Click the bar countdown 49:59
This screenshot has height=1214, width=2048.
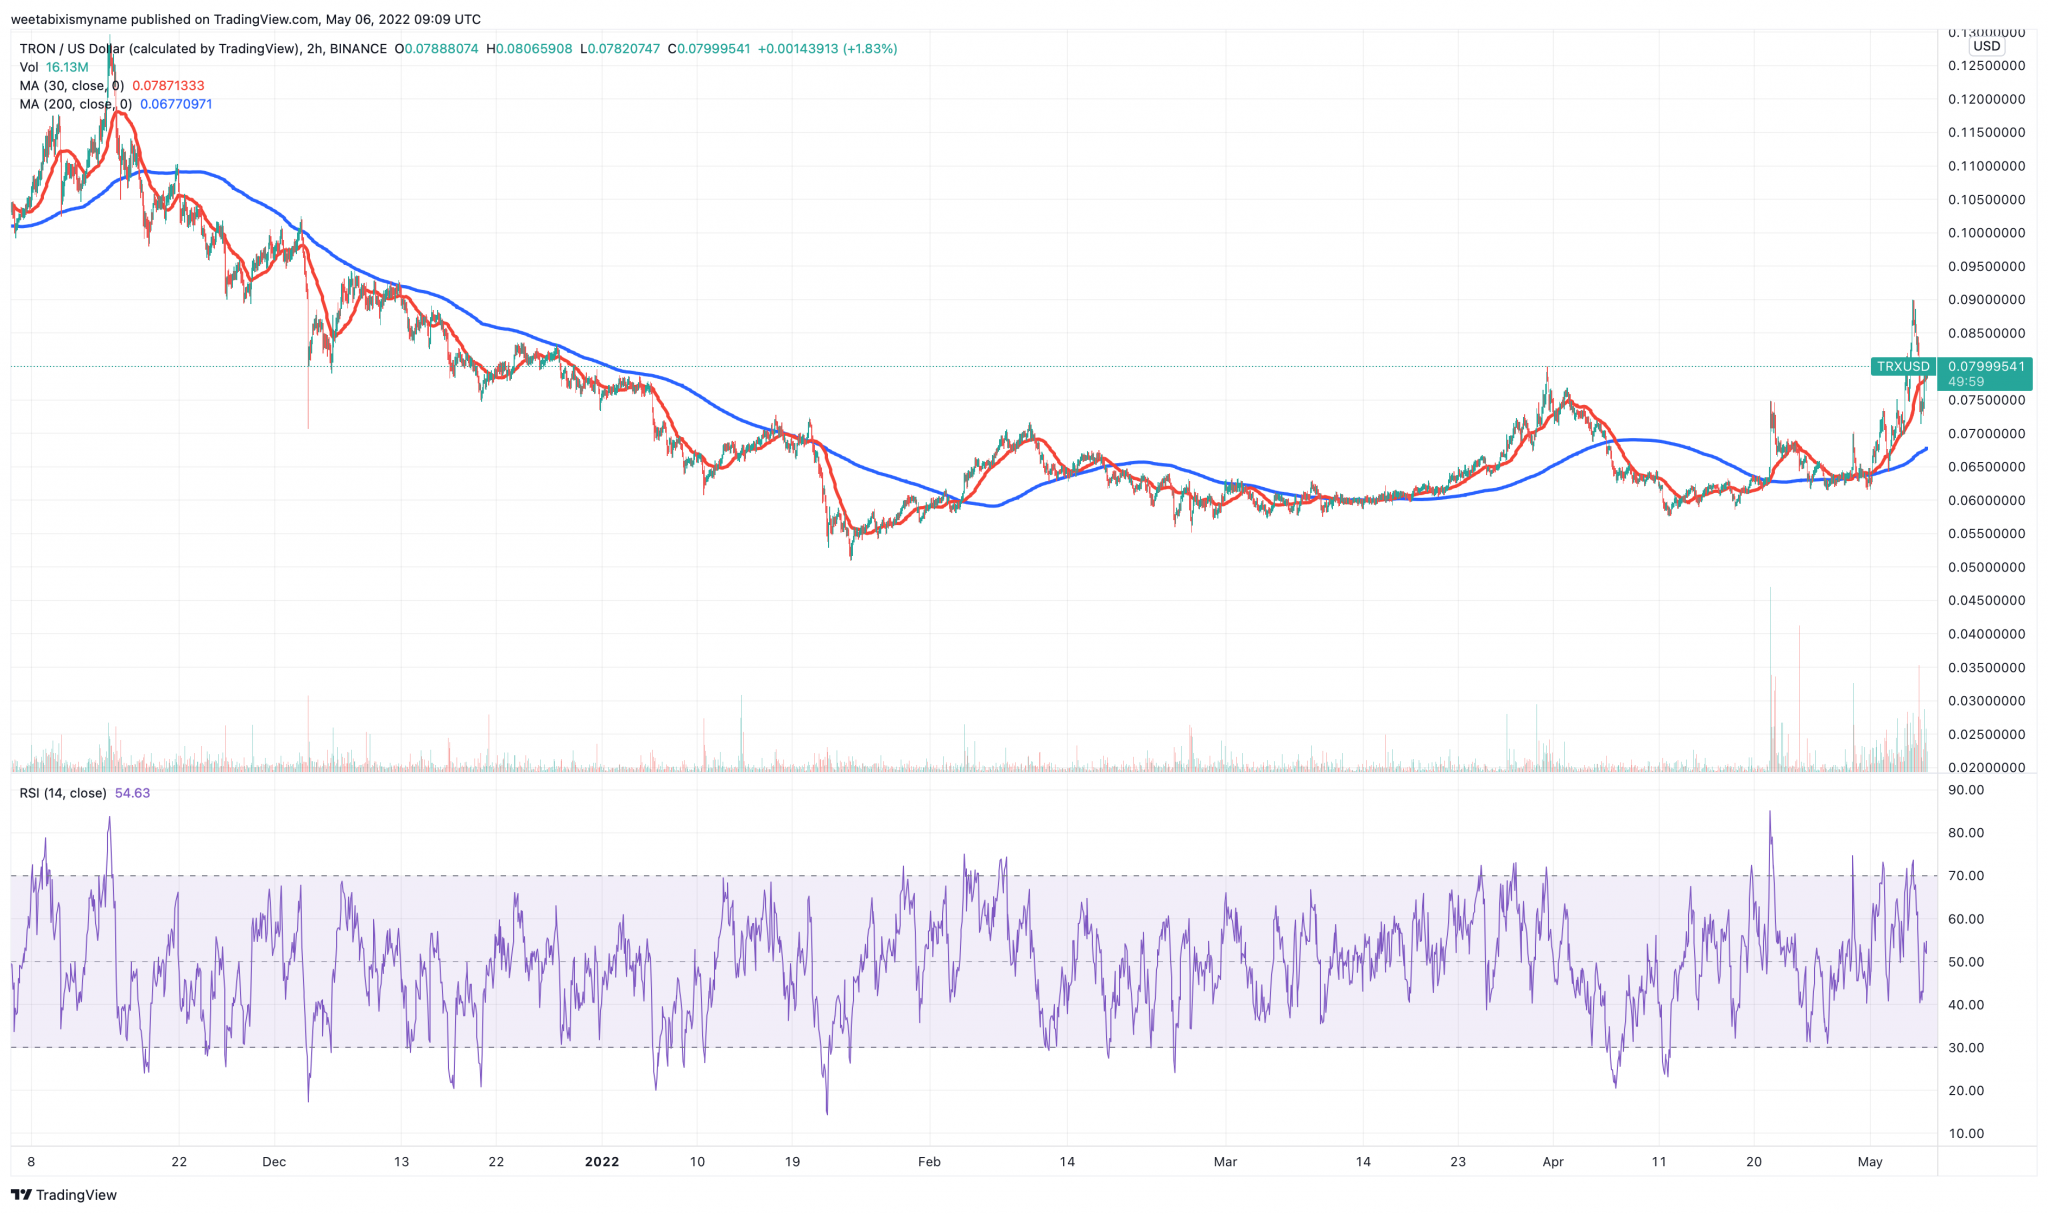pos(1966,382)
